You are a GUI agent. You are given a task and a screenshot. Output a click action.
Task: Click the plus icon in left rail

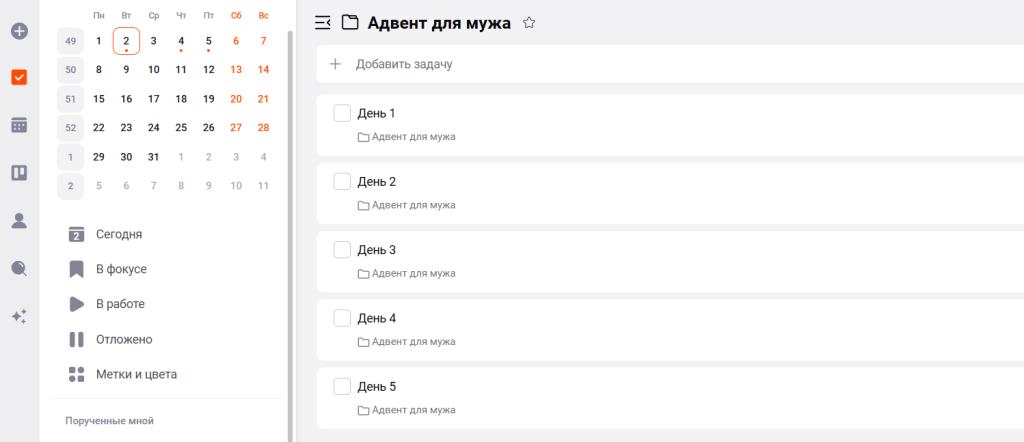[x=19, y=31]
